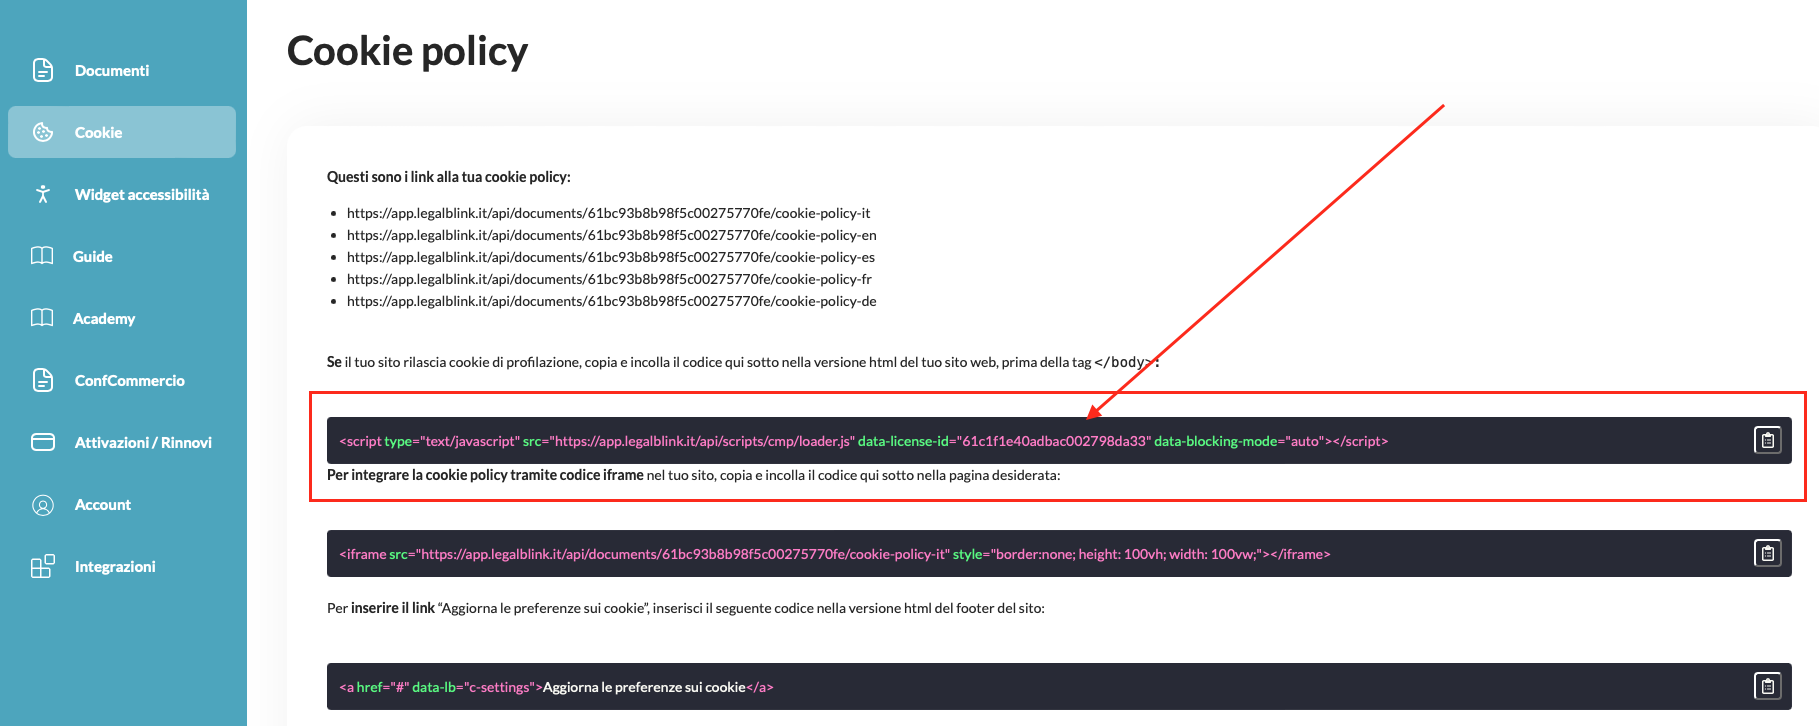The height and width of the screenshot is (726, 1819).
Task: Open the Spanish cookie-policy-es link
Action: pyautogui.click(x=610, y=257)
